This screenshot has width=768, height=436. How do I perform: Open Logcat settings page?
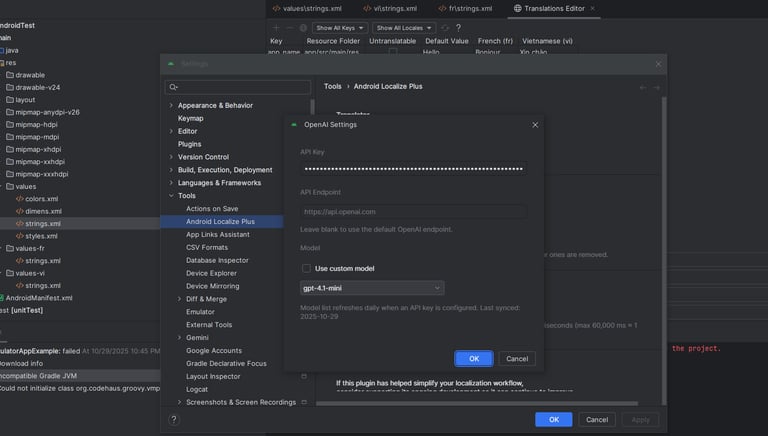point(197,389)
